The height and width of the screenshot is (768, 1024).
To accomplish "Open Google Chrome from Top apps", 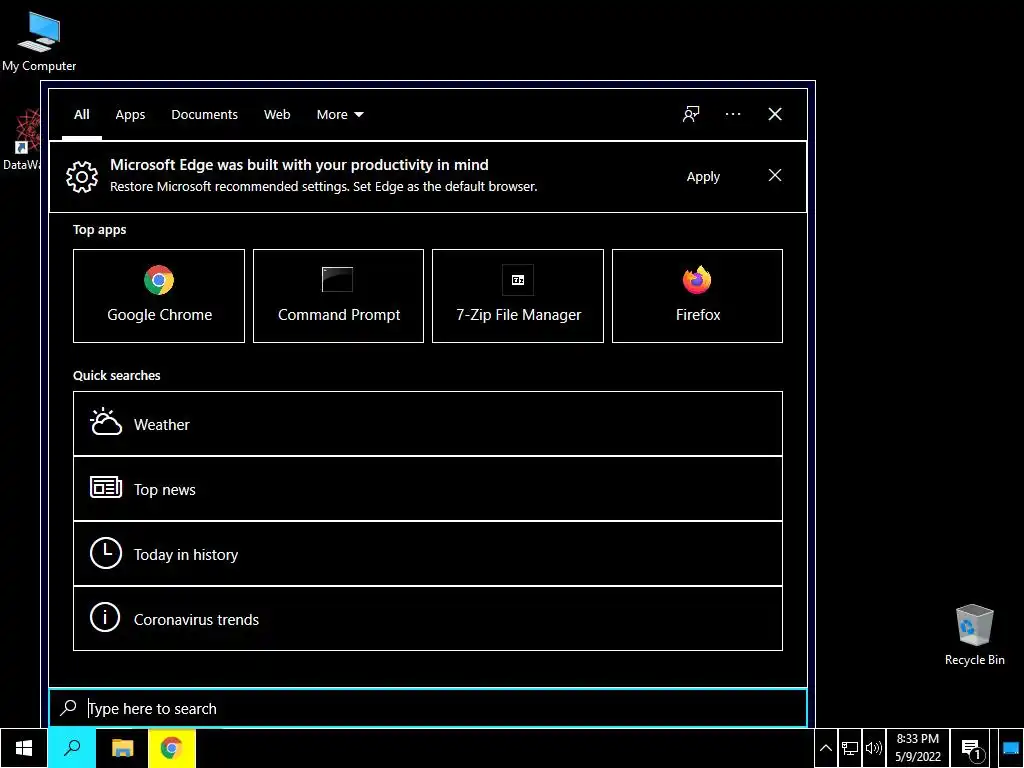I will click(159, 296).
